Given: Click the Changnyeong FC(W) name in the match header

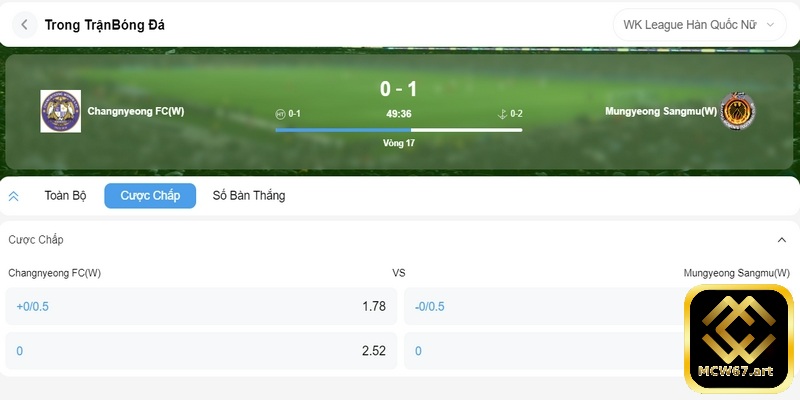Looking at the screenshot, I should (136, 111).
